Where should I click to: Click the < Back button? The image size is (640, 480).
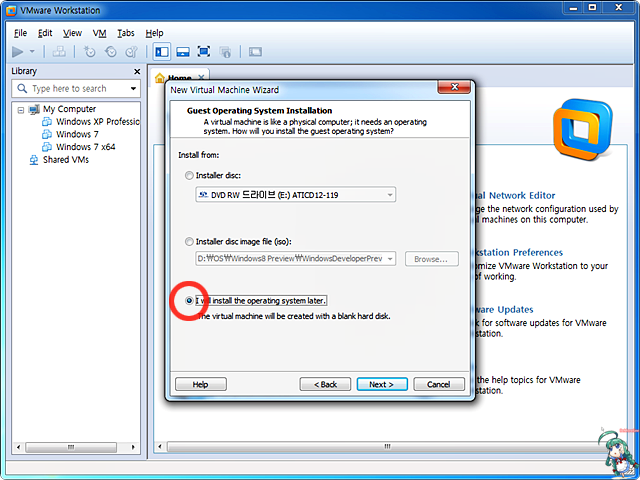(x=325, y=384)
